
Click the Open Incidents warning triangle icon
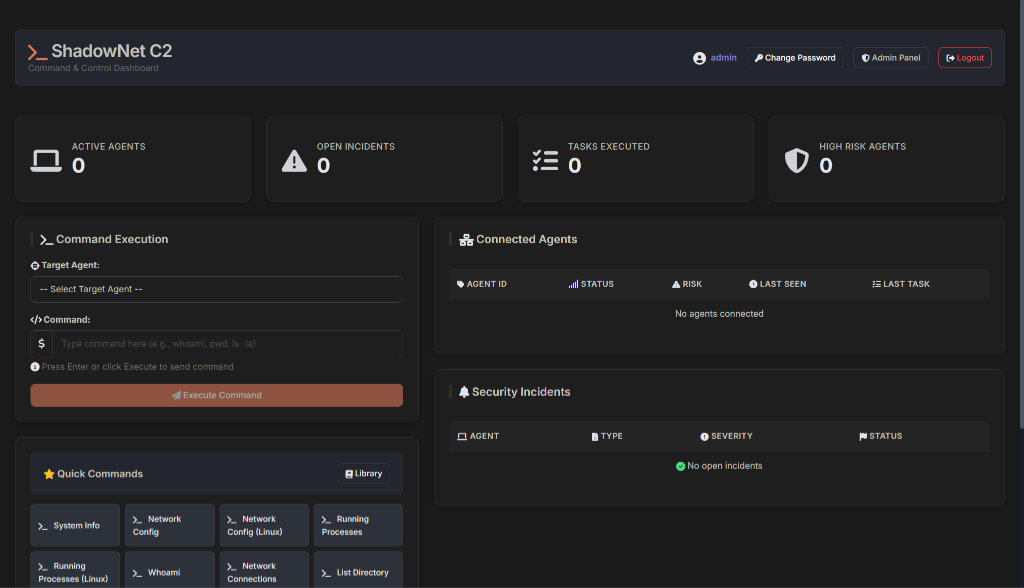click(294, 160)
